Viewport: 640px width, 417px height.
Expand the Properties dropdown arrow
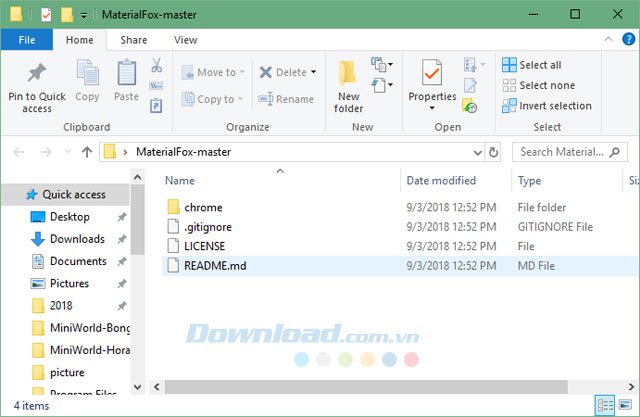(x=432, y=108)
